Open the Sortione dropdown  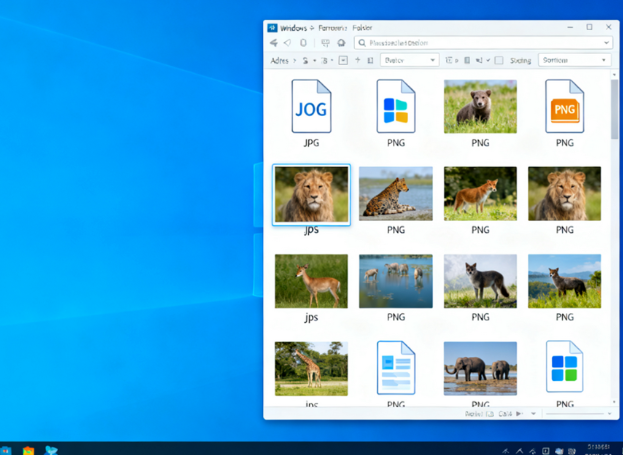(574, 60)
